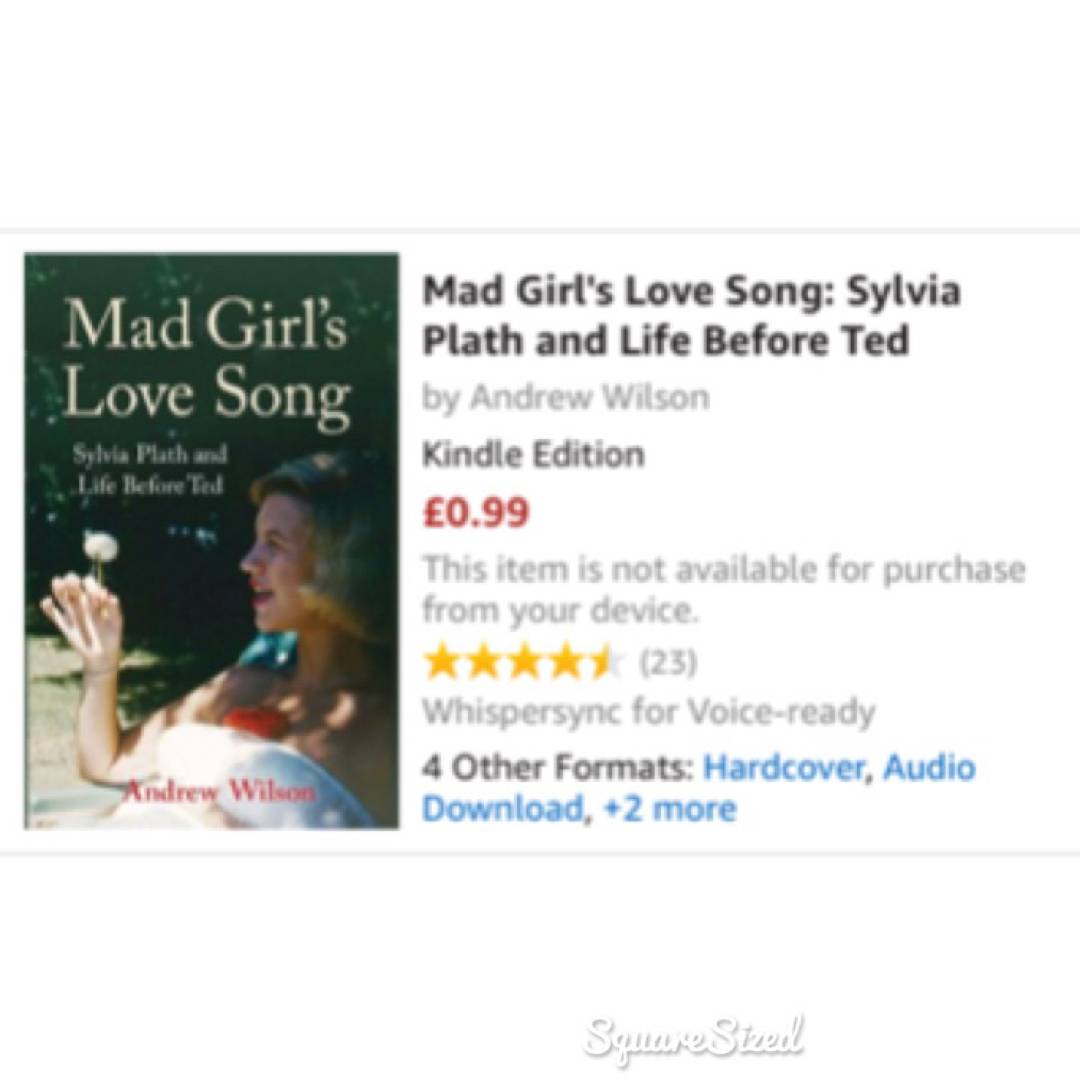The width and height of the screenshot is (1080, 1080).
Task: Click the first gold star
Action: coord(442,663)
